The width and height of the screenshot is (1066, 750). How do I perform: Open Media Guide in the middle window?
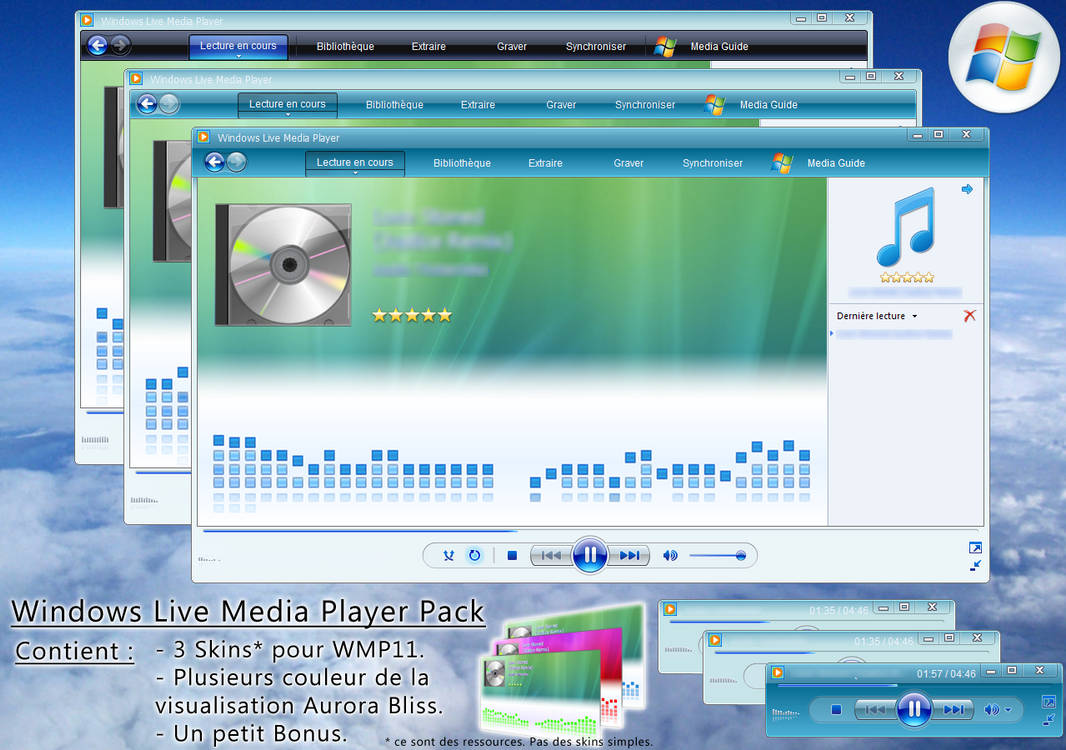tap(768, 105)
